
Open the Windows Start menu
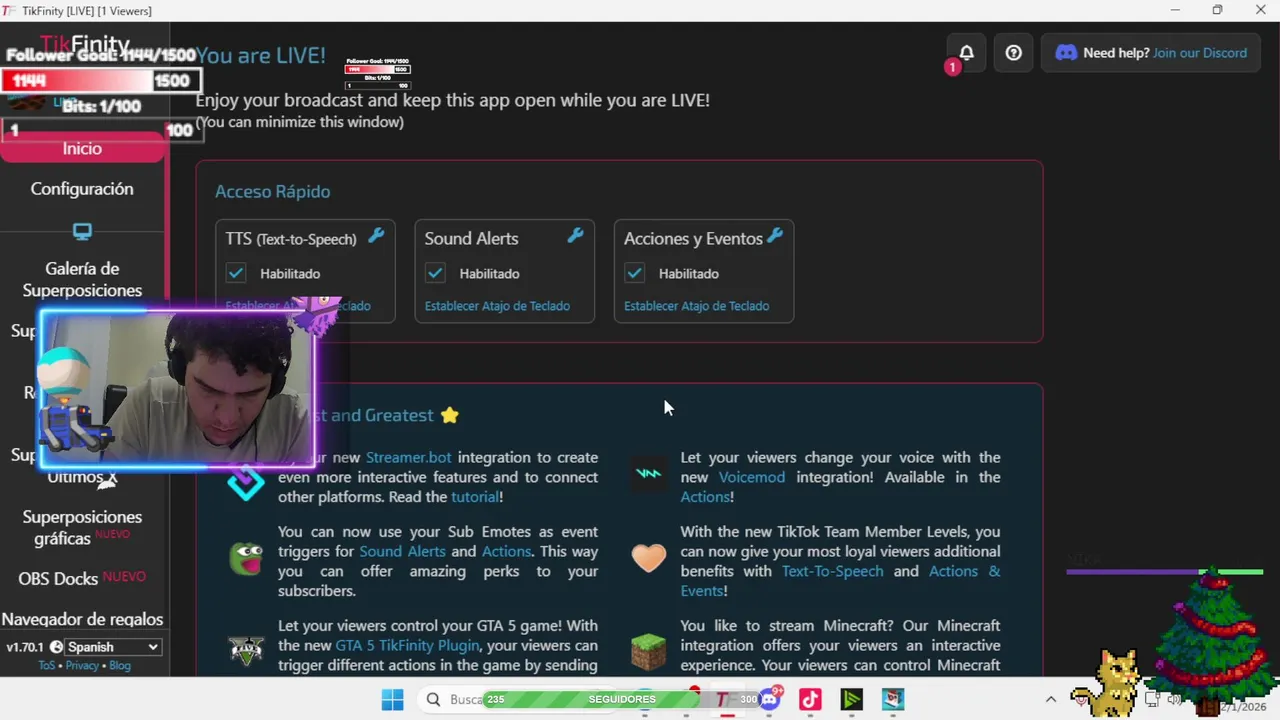pos(392,700)
